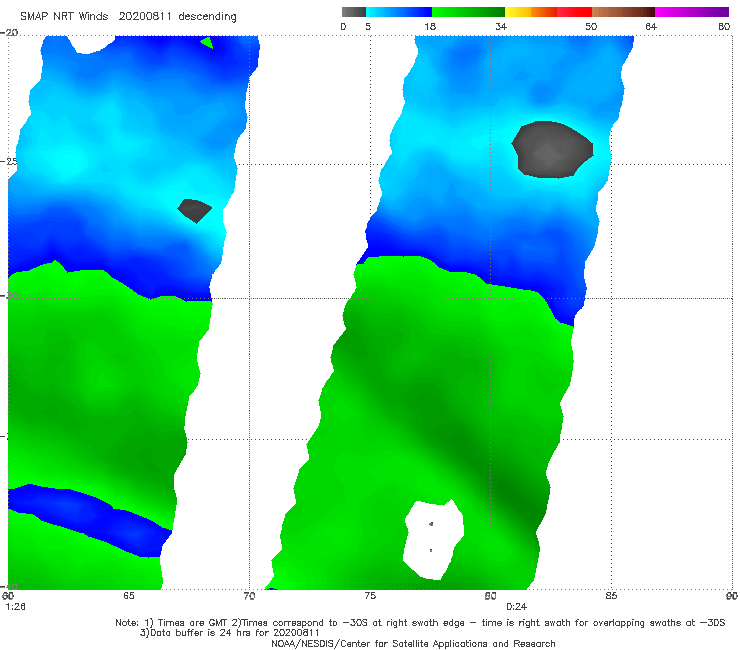The height and width of the screenshot is (650, 740).
Task: Click note '3)Data buffer is 24 hrs'
Action: pyautogui.click(x=229, y=633)
